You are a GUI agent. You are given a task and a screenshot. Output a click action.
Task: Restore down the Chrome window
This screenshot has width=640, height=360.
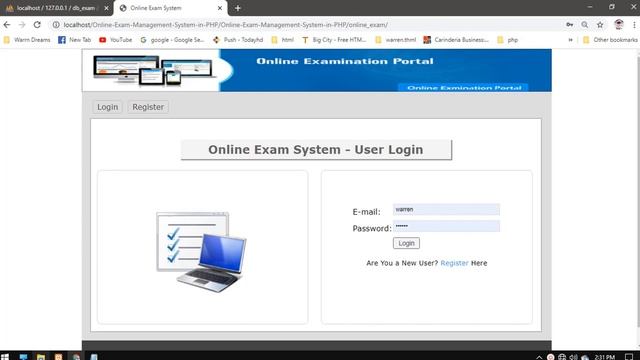[611, 7]
